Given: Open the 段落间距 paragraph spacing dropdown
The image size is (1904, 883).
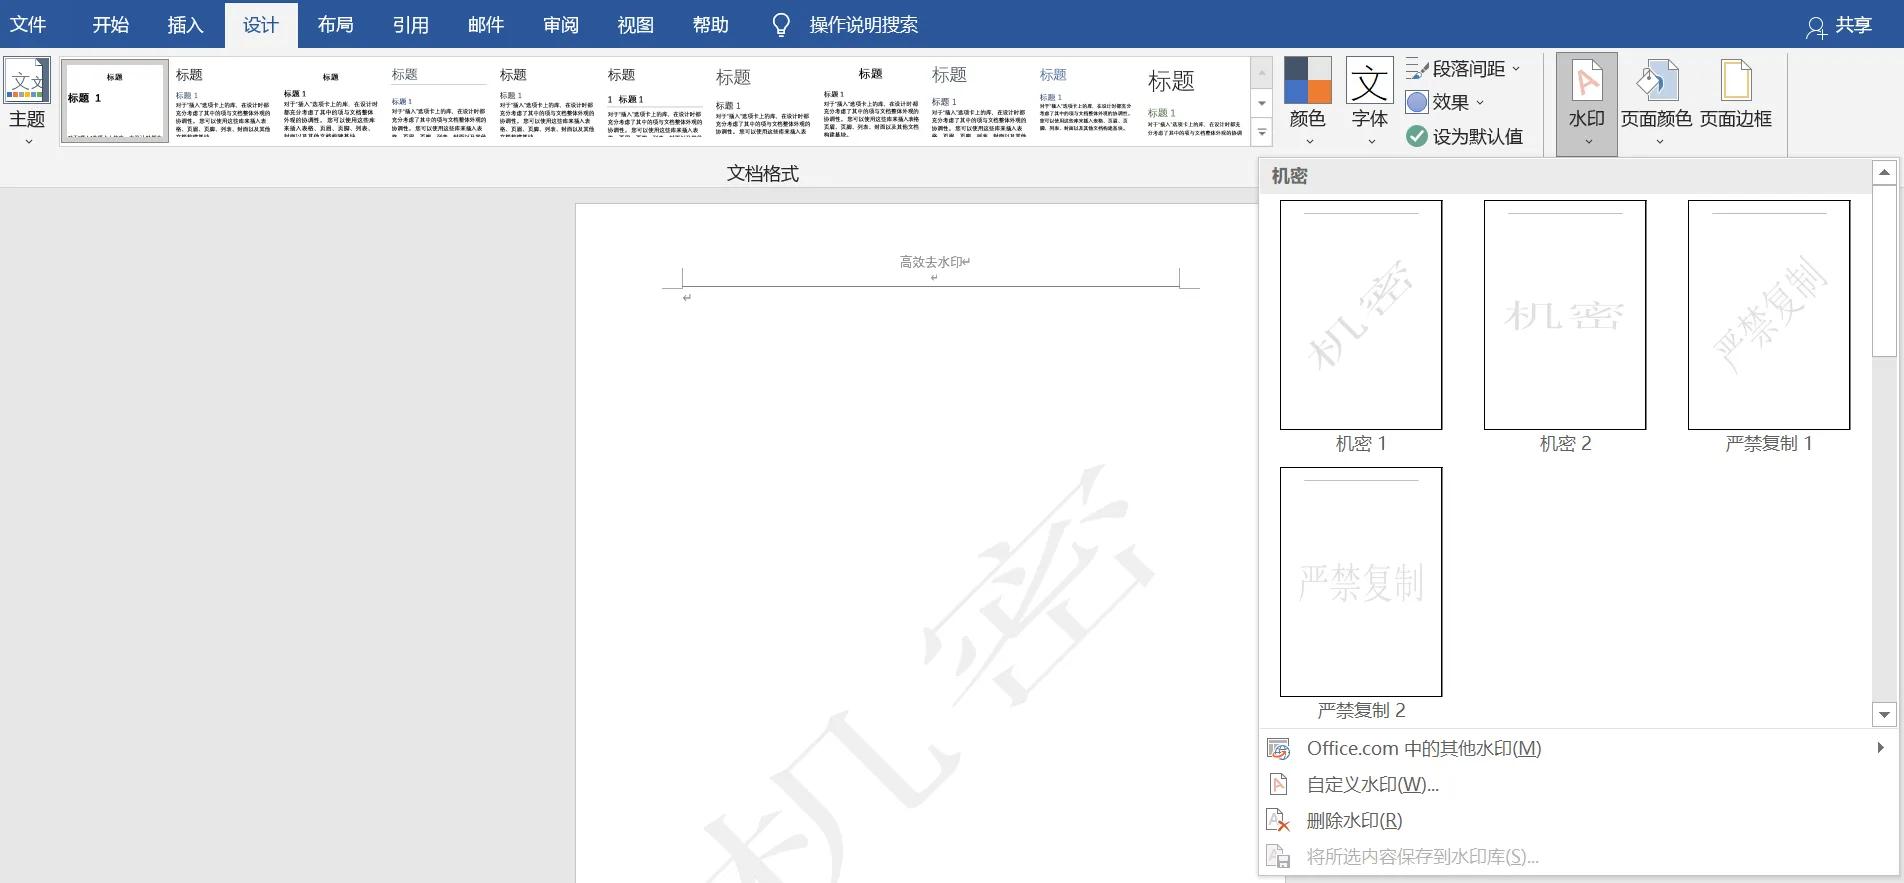Looking at the screenshot, I should 1463,69.
